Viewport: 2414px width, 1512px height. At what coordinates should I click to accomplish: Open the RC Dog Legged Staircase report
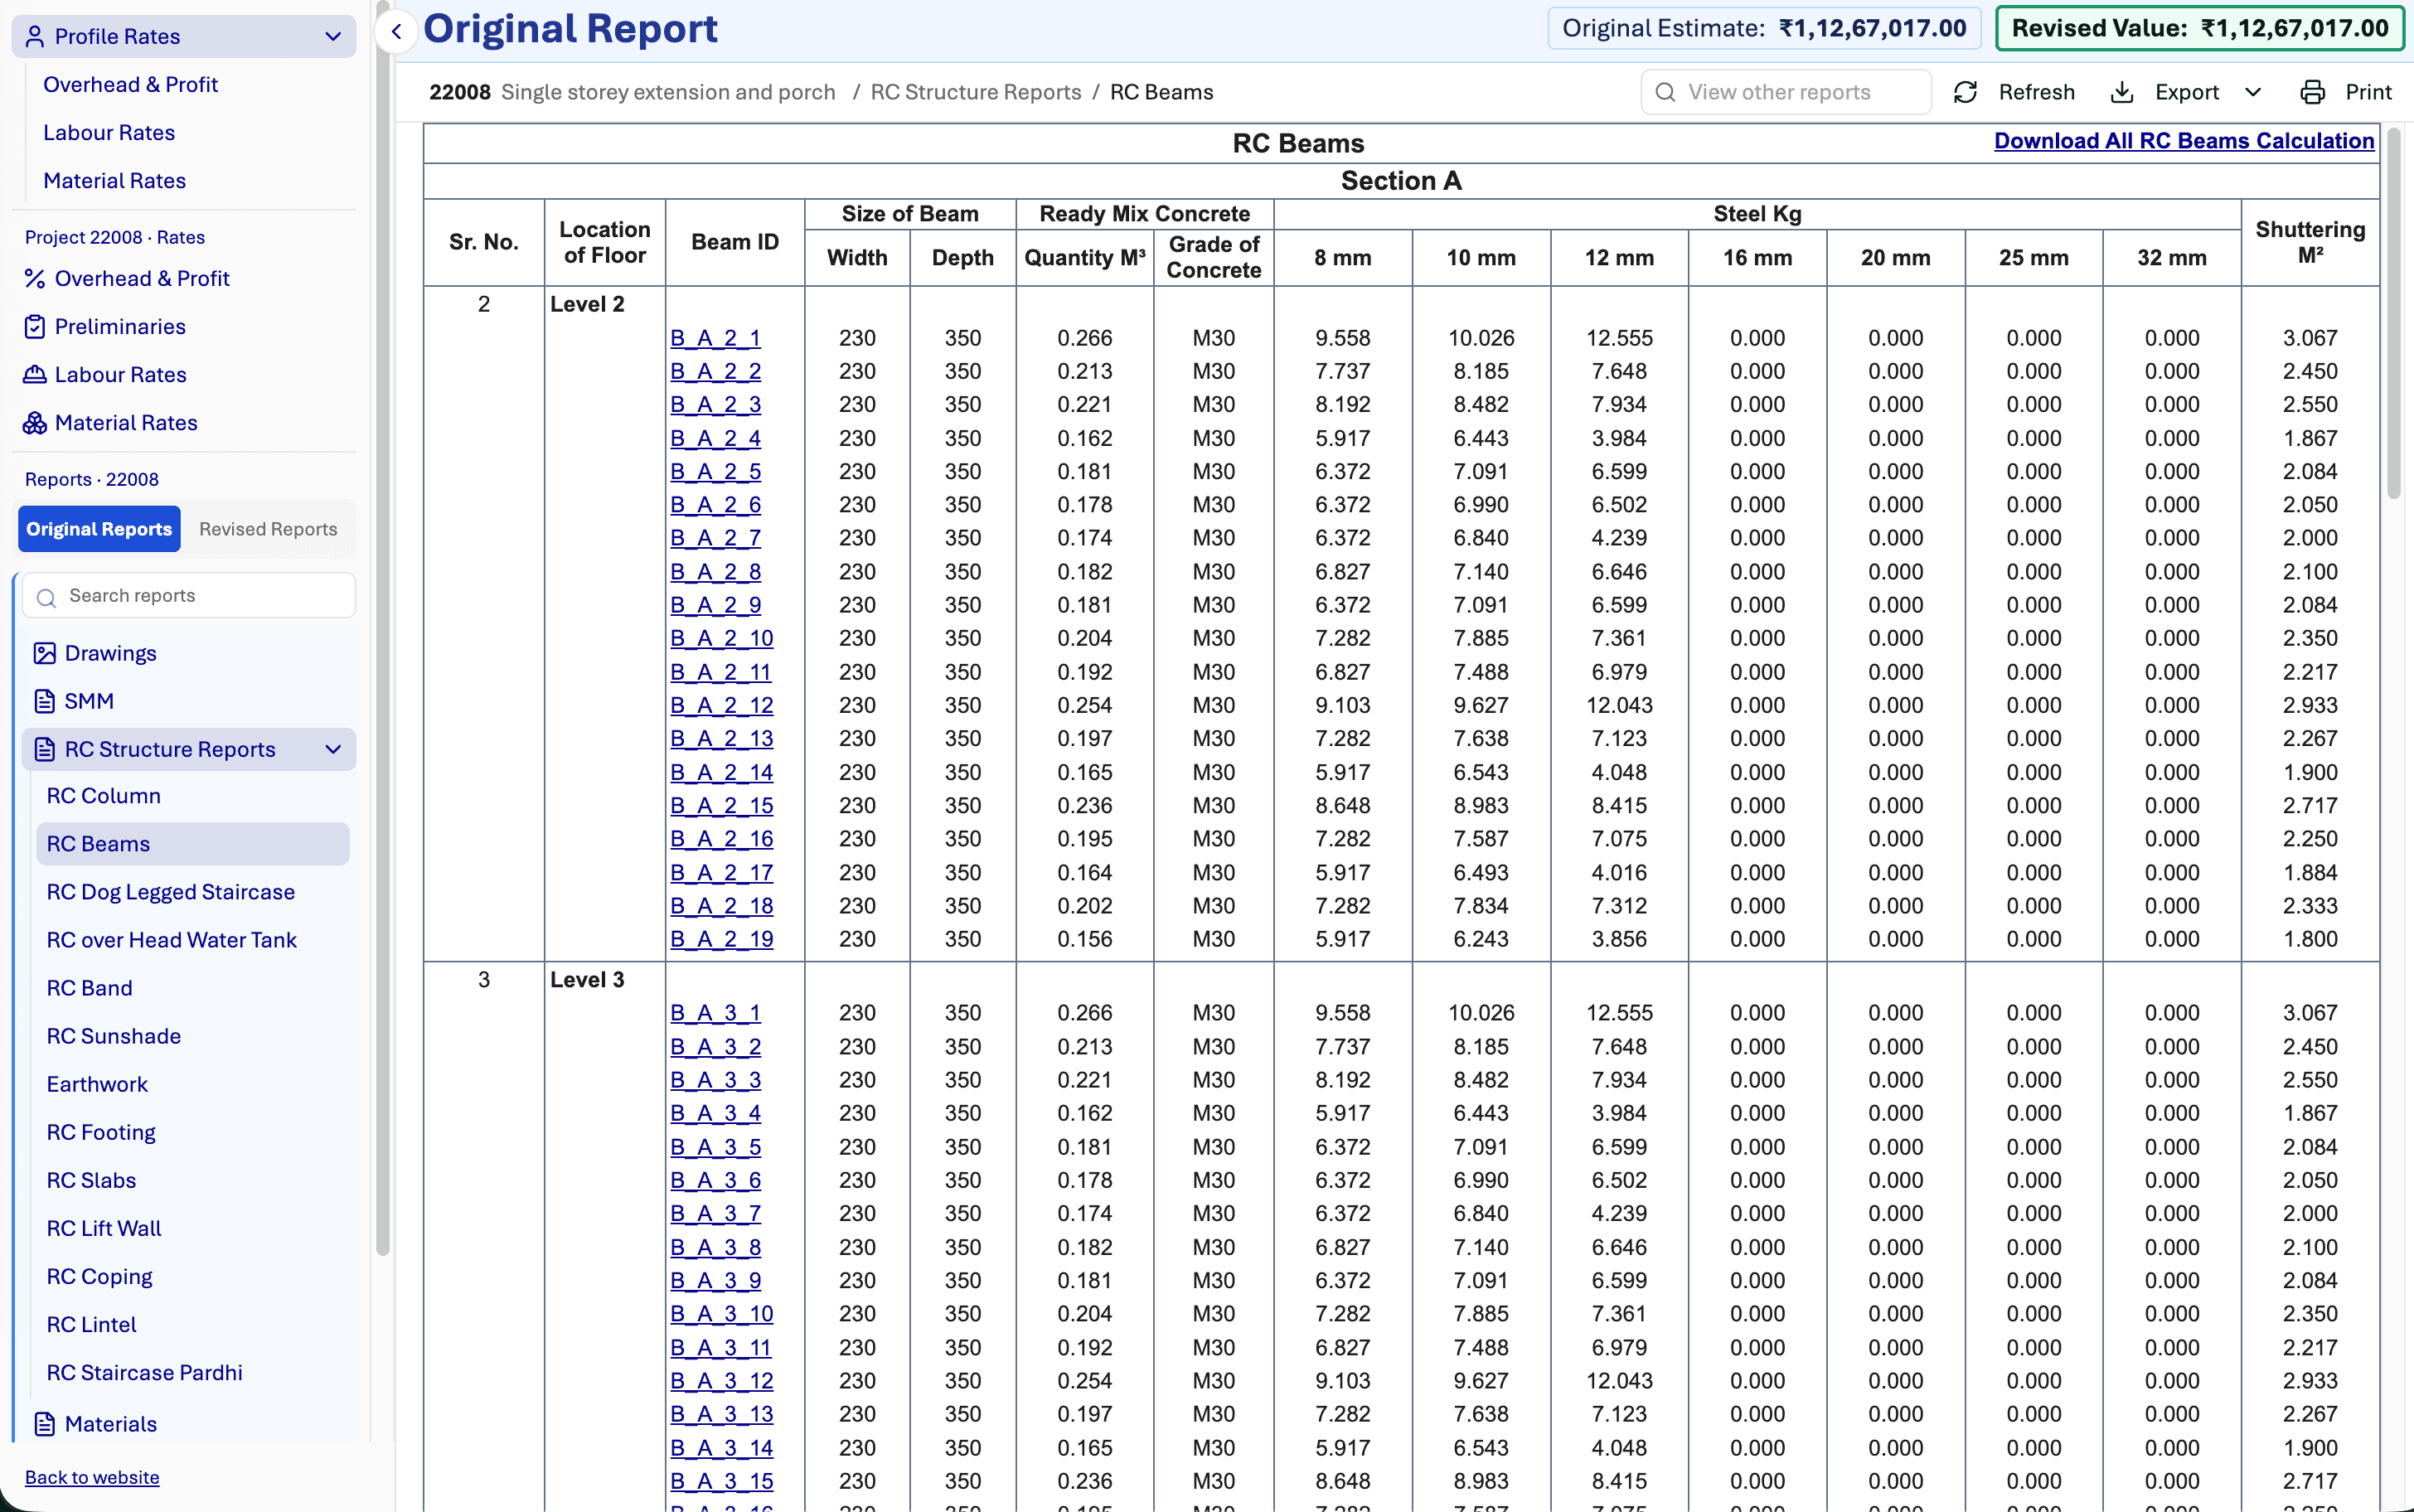point(171,892)
